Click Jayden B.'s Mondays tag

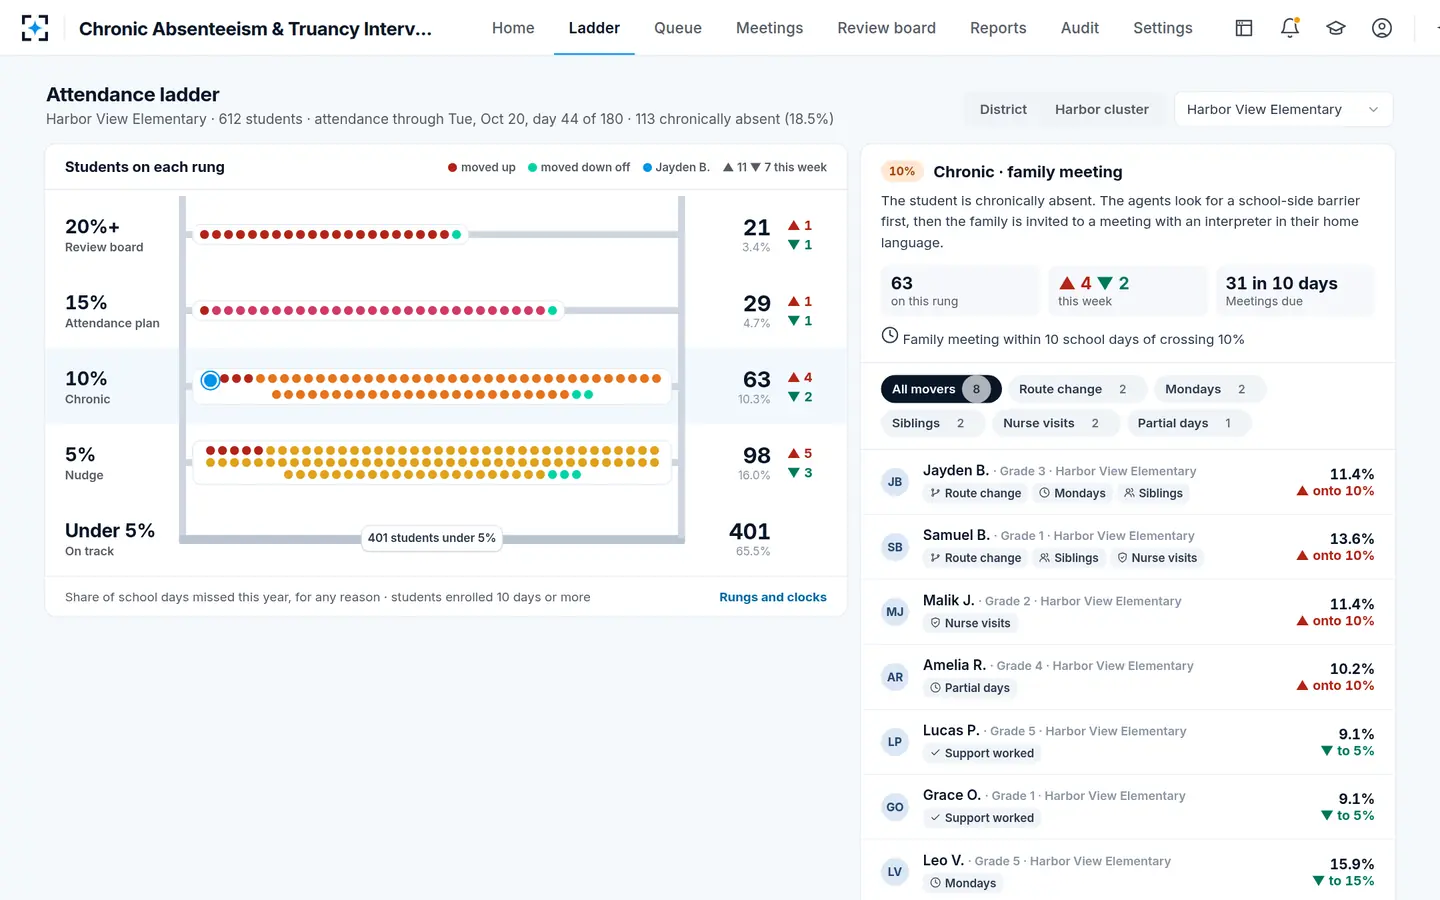pyautogui.click(x=1073, y=493)
